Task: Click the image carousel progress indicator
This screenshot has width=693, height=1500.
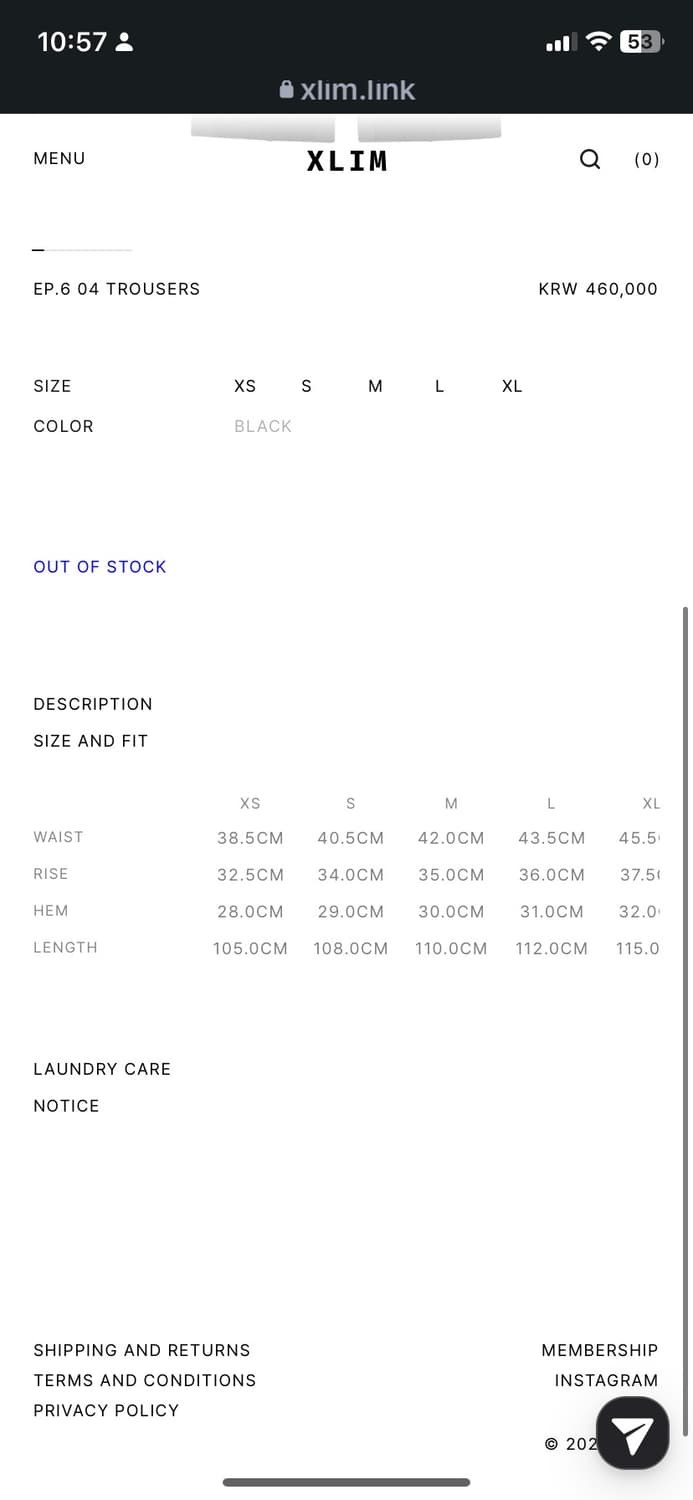Action: pos(82,250)
